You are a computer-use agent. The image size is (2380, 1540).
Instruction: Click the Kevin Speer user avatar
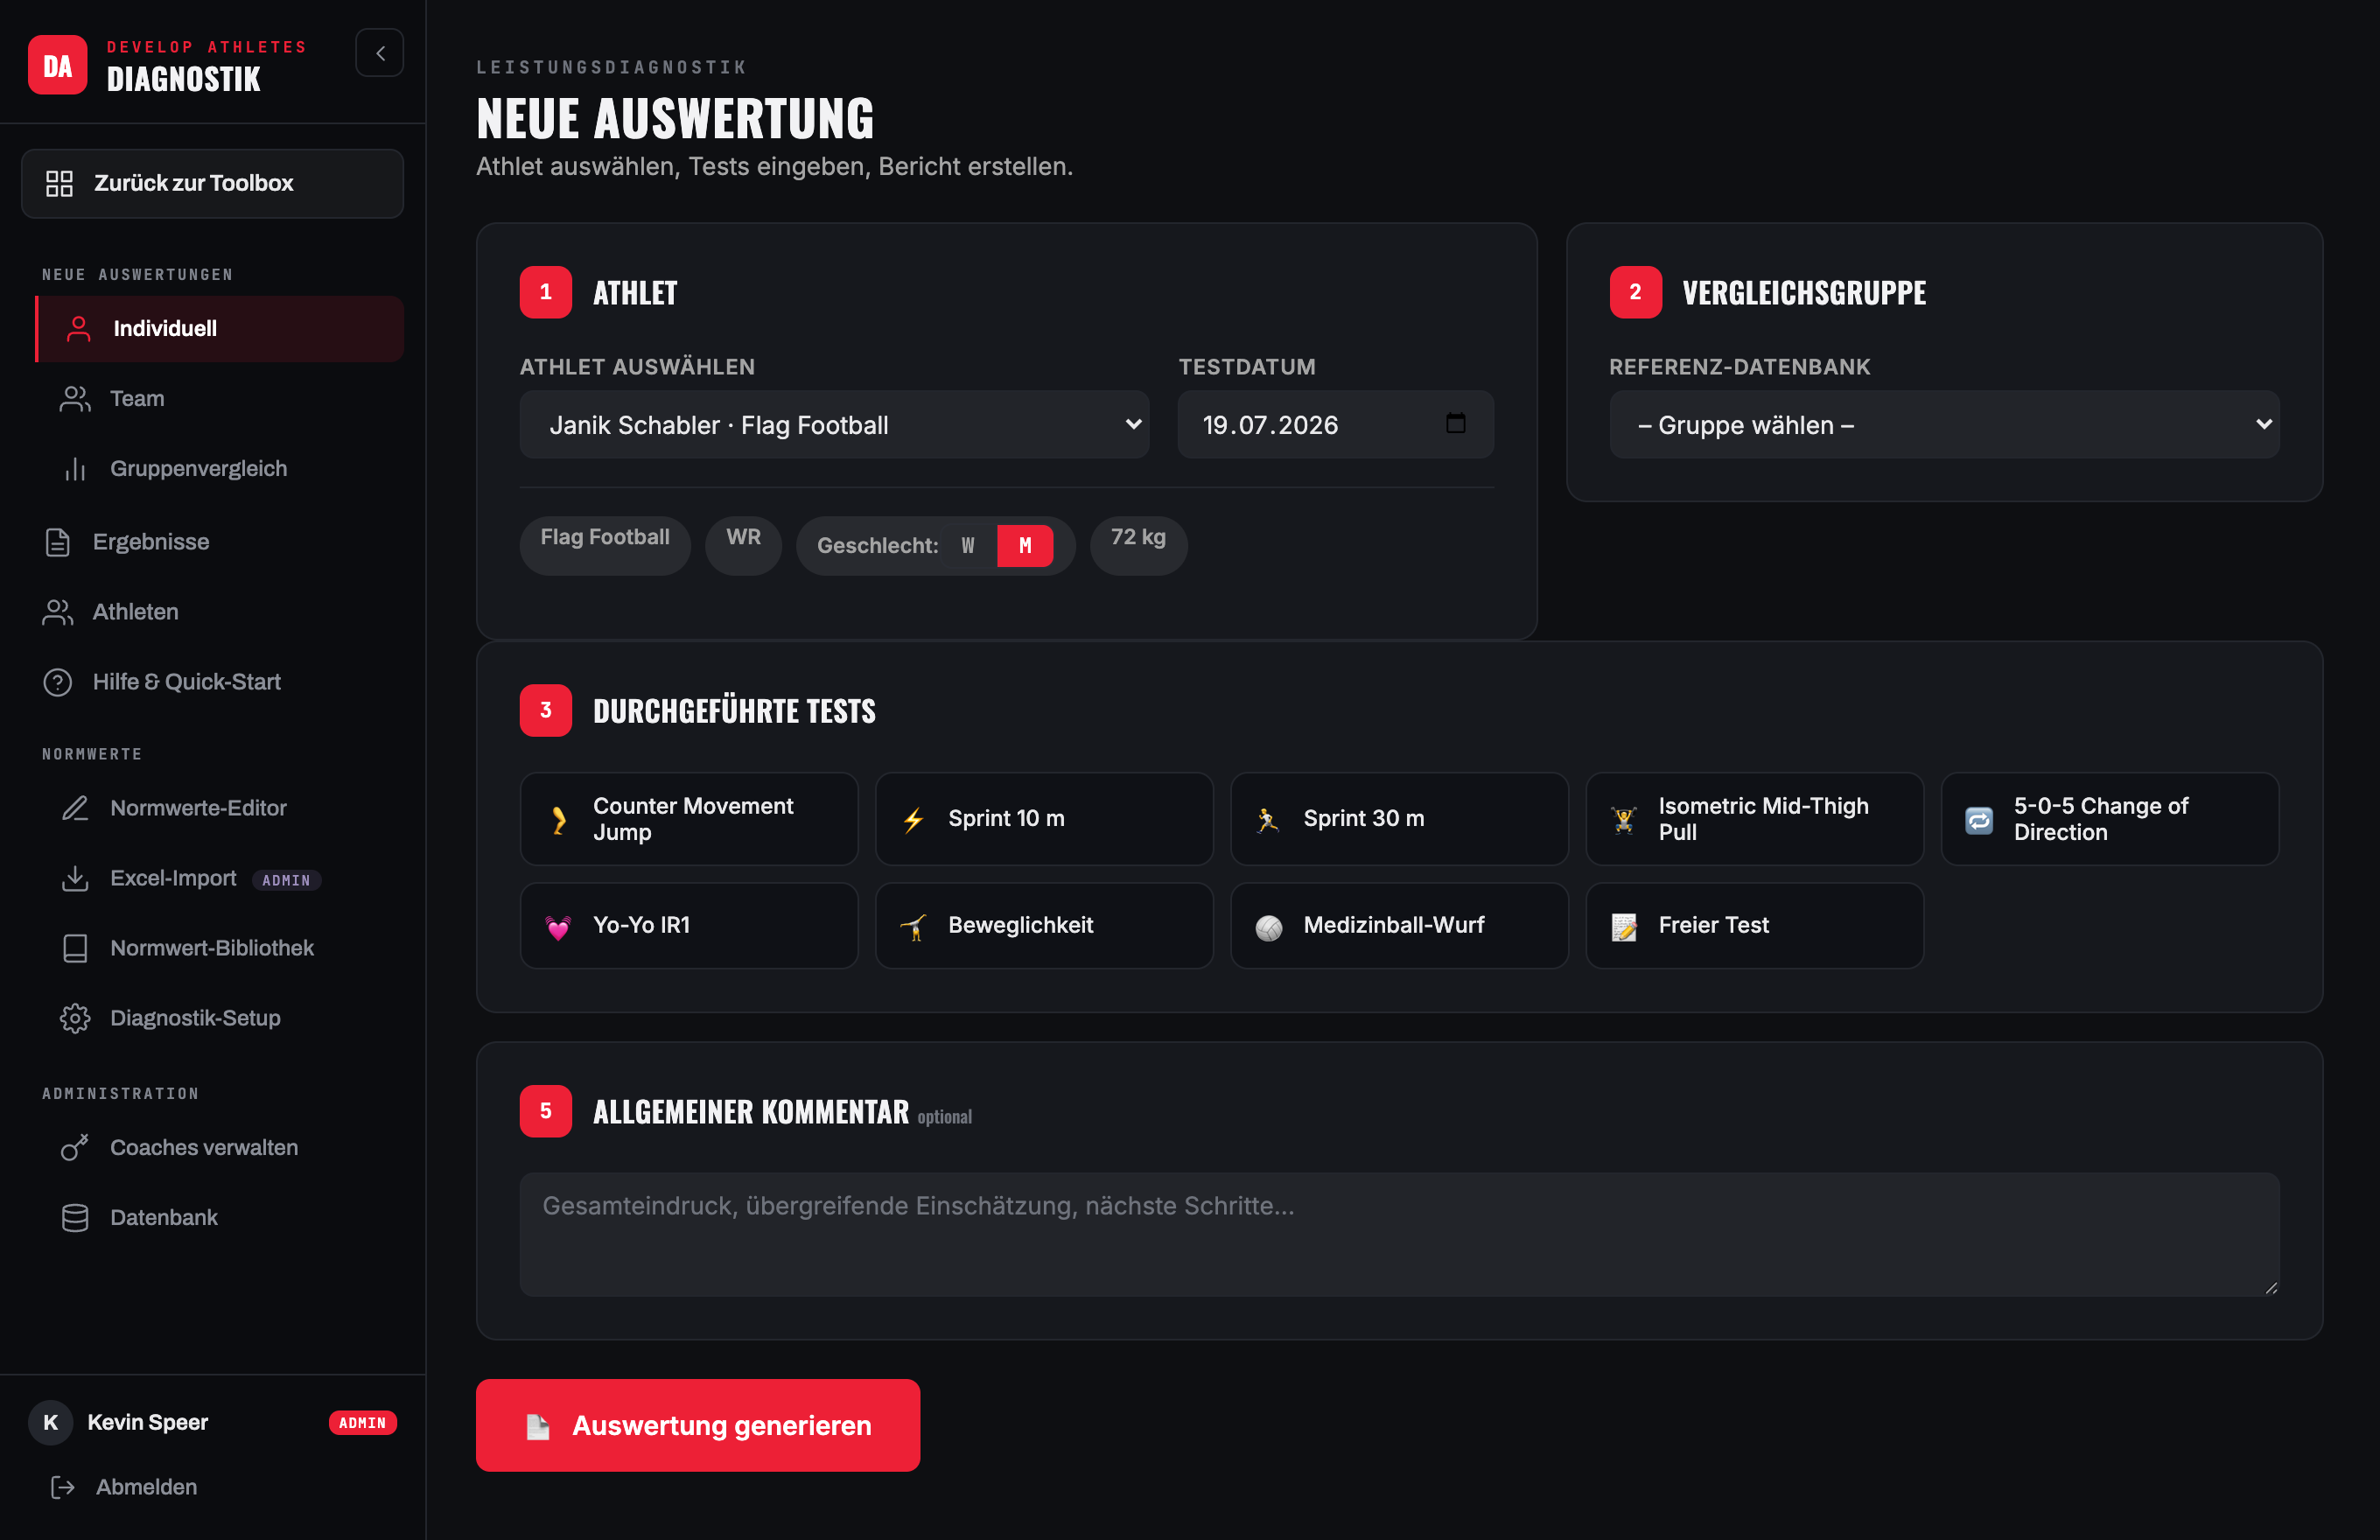coord(50,1423)
